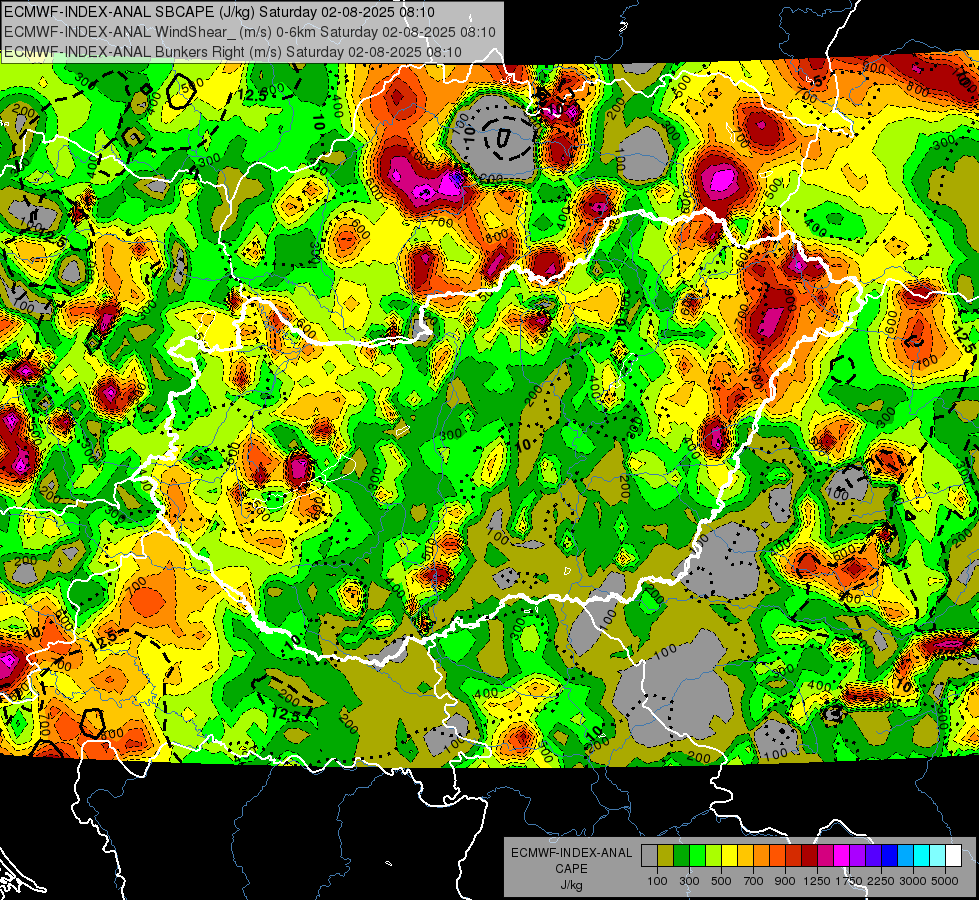Click the ECMWF-INDEX-ANAL label in the legend
The width and height of the screenshot is (979, 900).
tap(571, 853)
